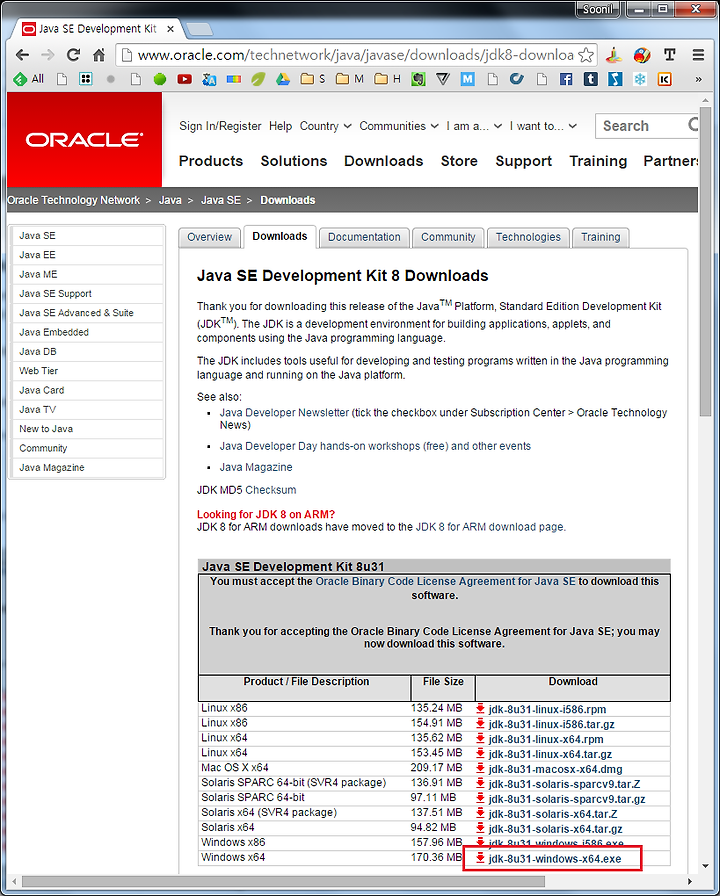Click Oracle Technology Network breadcrumb
Image resolution: width=720 pixels, height=896 pixels.
tap(73, 200)
